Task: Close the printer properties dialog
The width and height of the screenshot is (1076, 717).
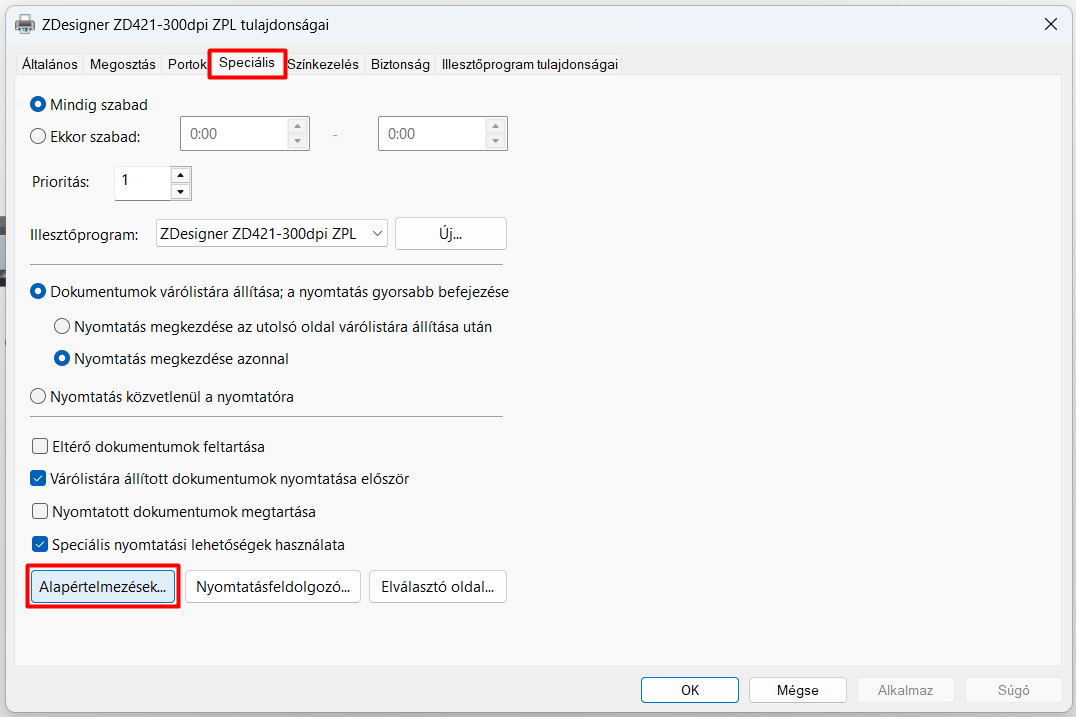Action: coord(1050,25)
